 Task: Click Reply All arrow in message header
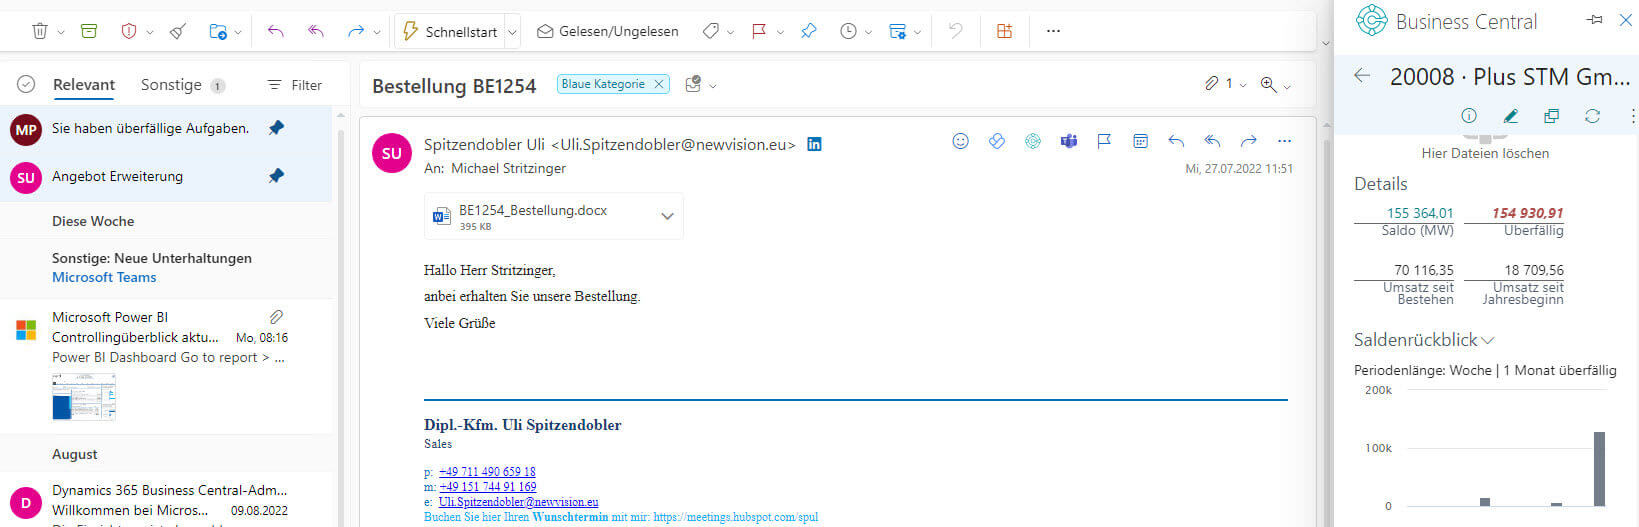tap(1212, 141)
